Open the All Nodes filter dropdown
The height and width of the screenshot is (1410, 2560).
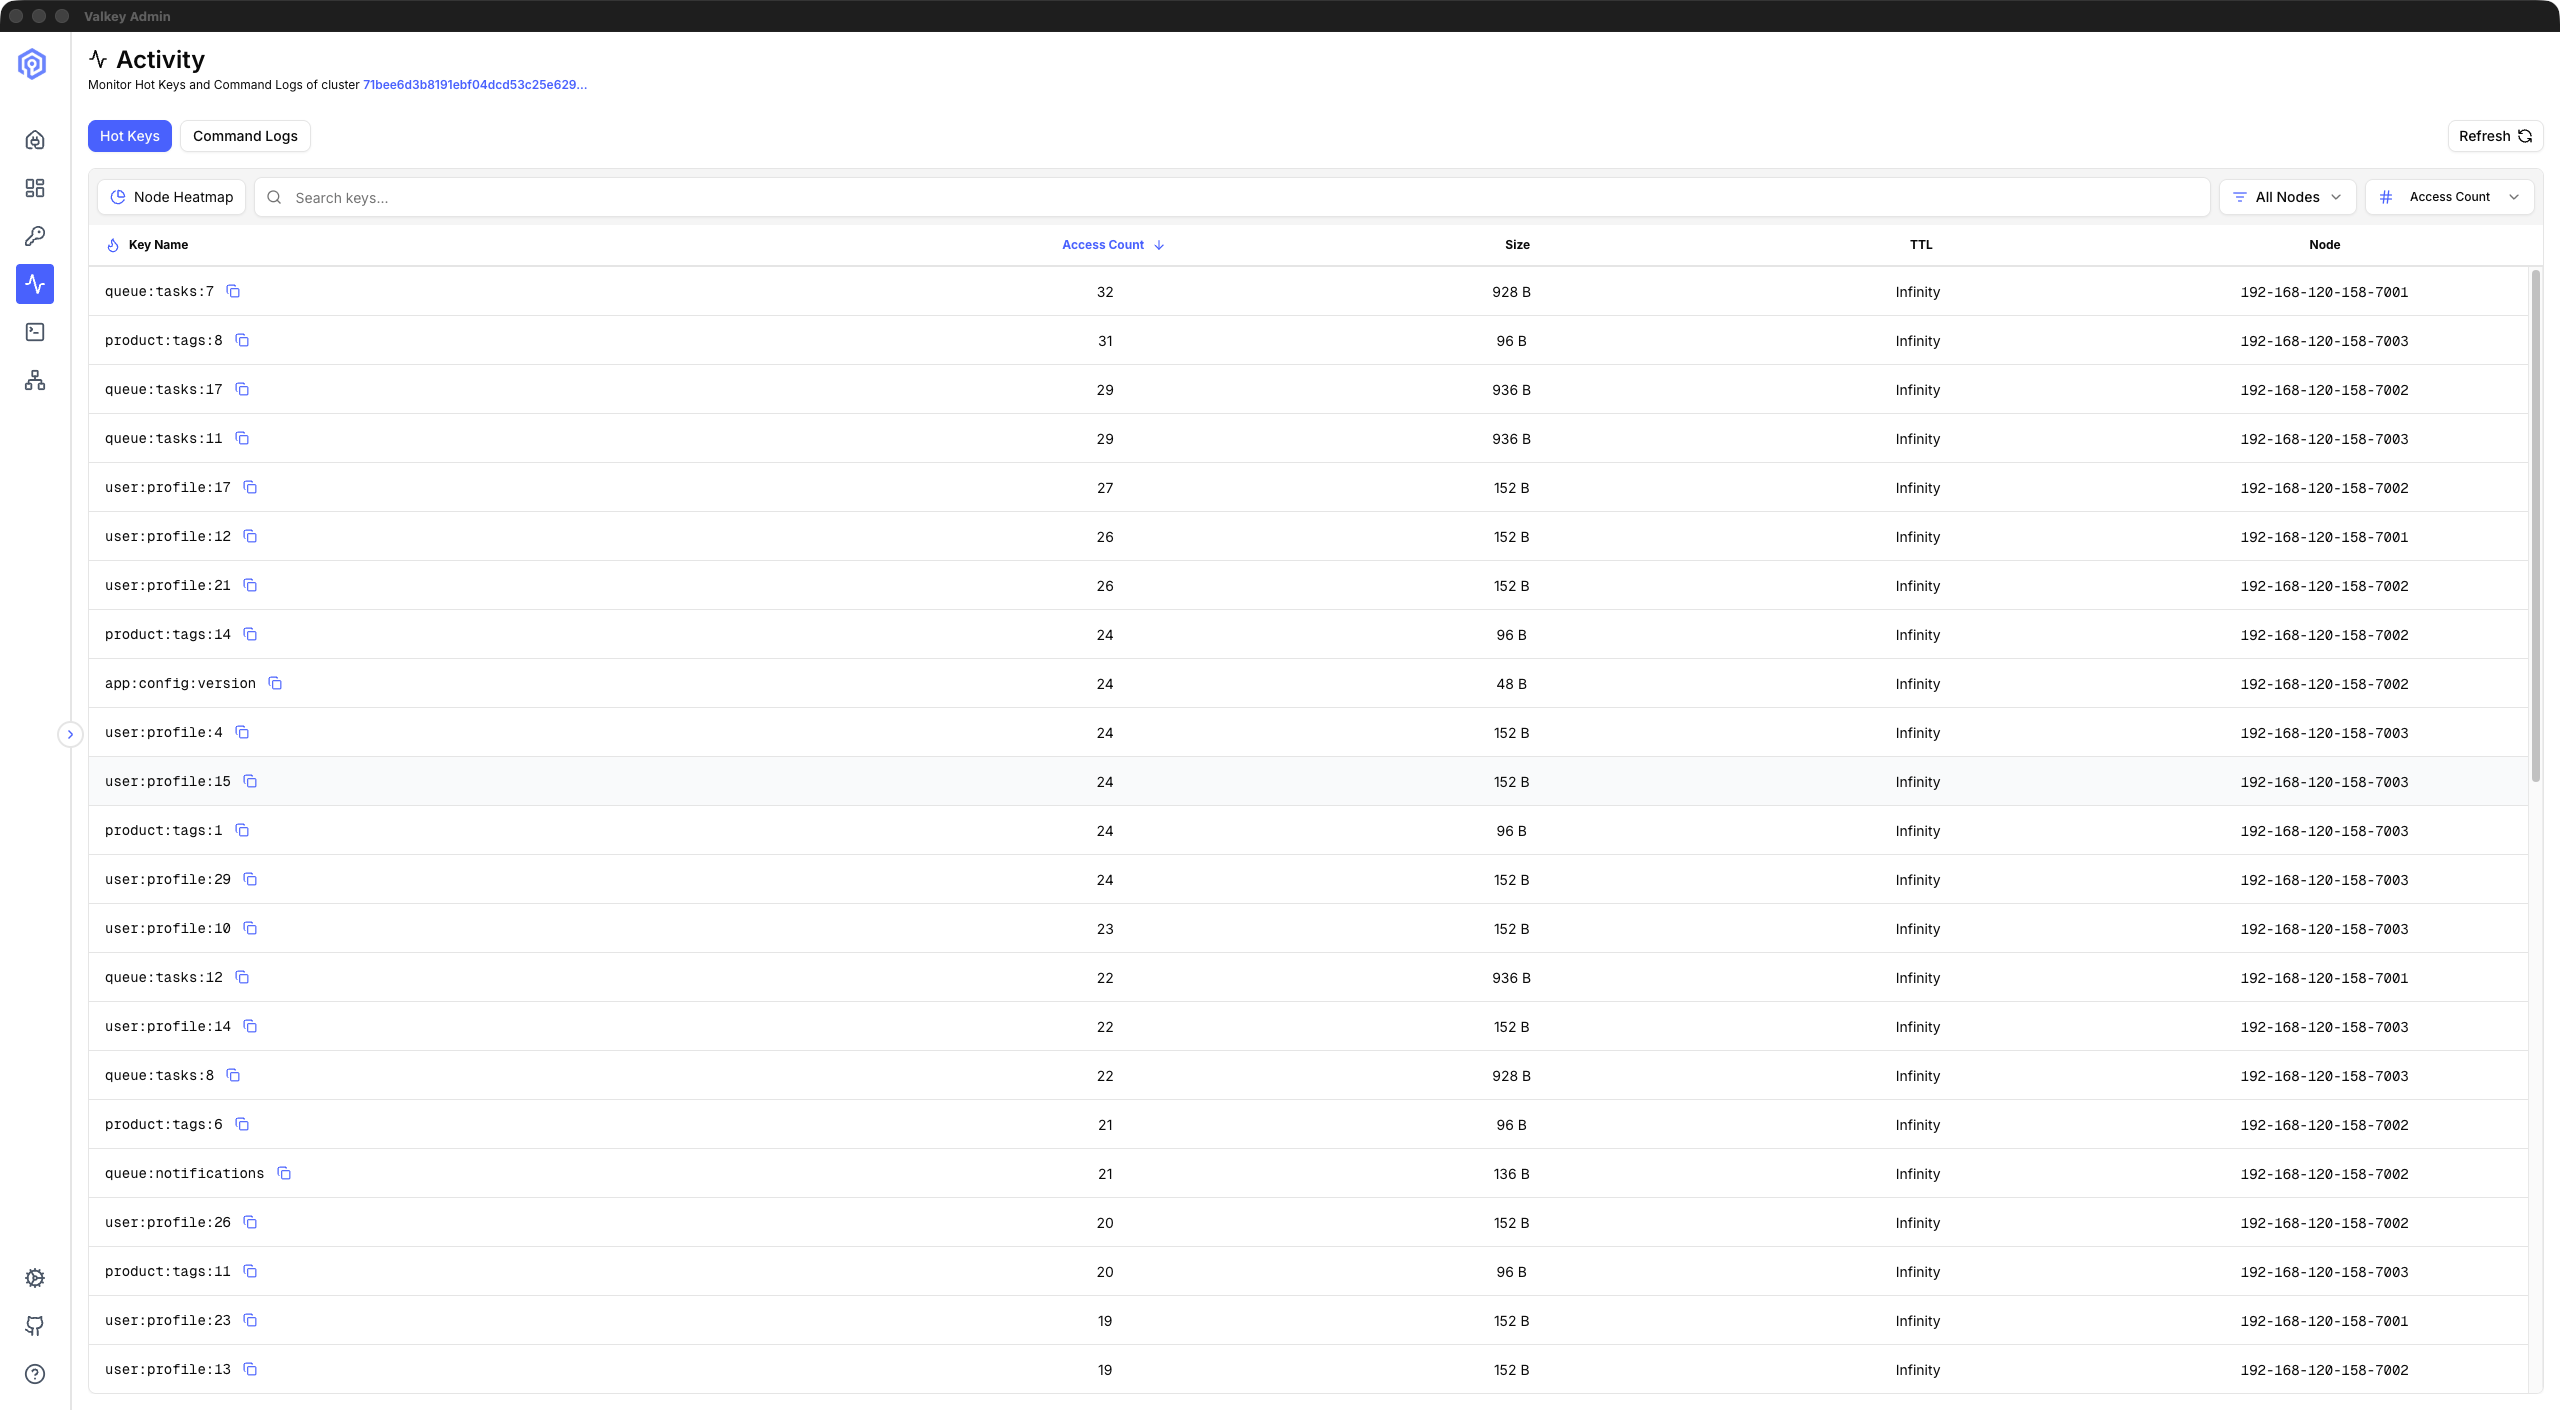[2287, 197]
